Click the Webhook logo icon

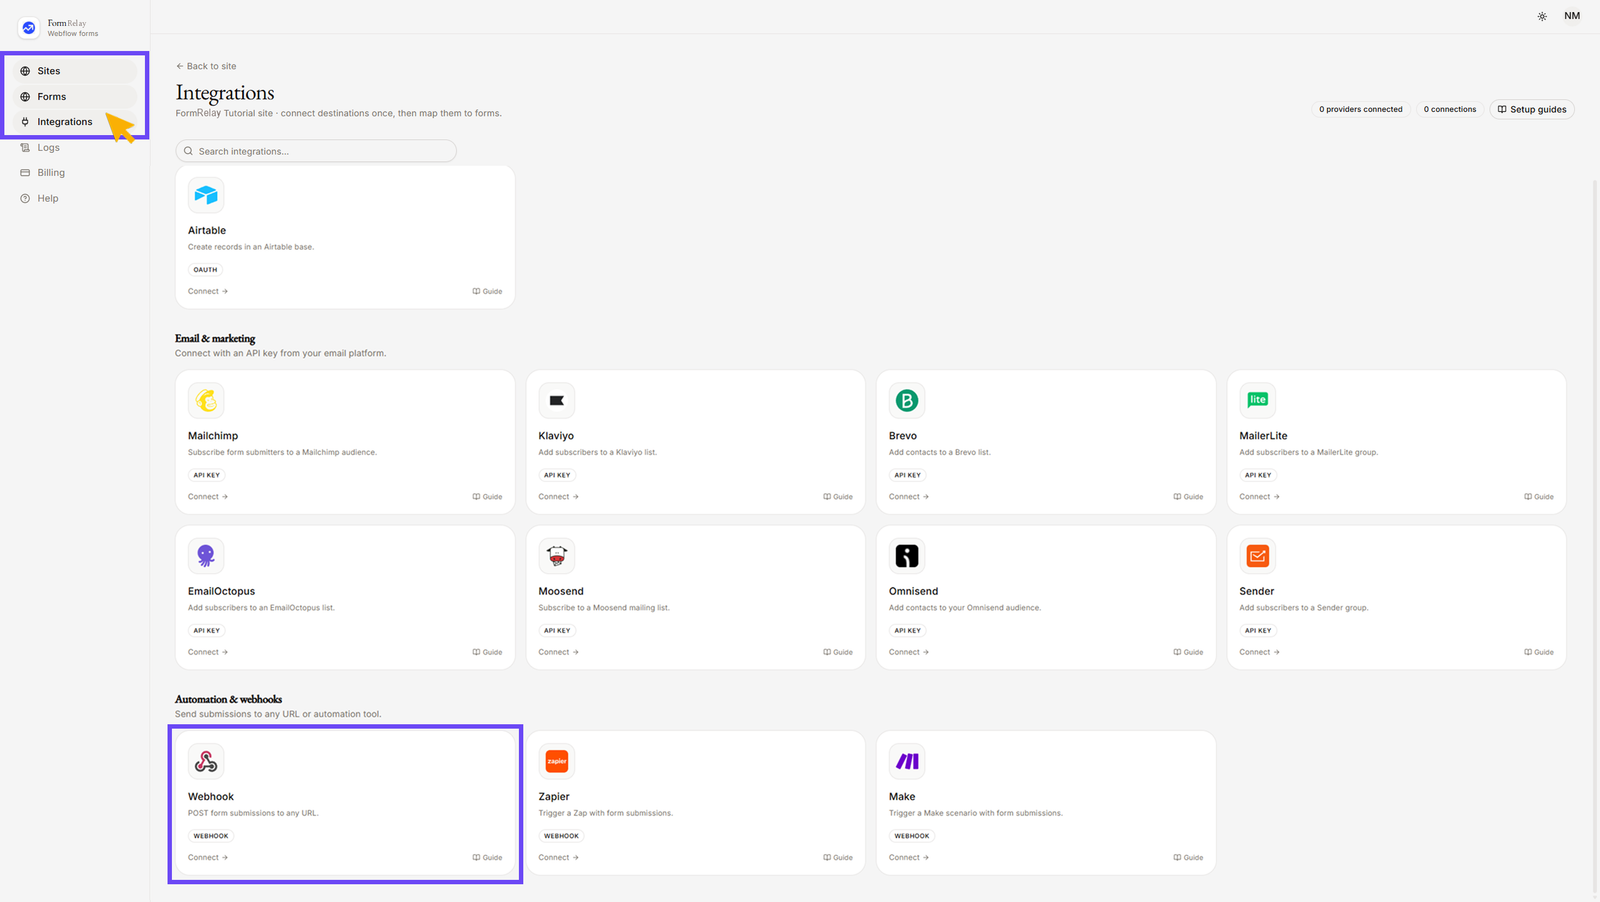tap(206, 761)
